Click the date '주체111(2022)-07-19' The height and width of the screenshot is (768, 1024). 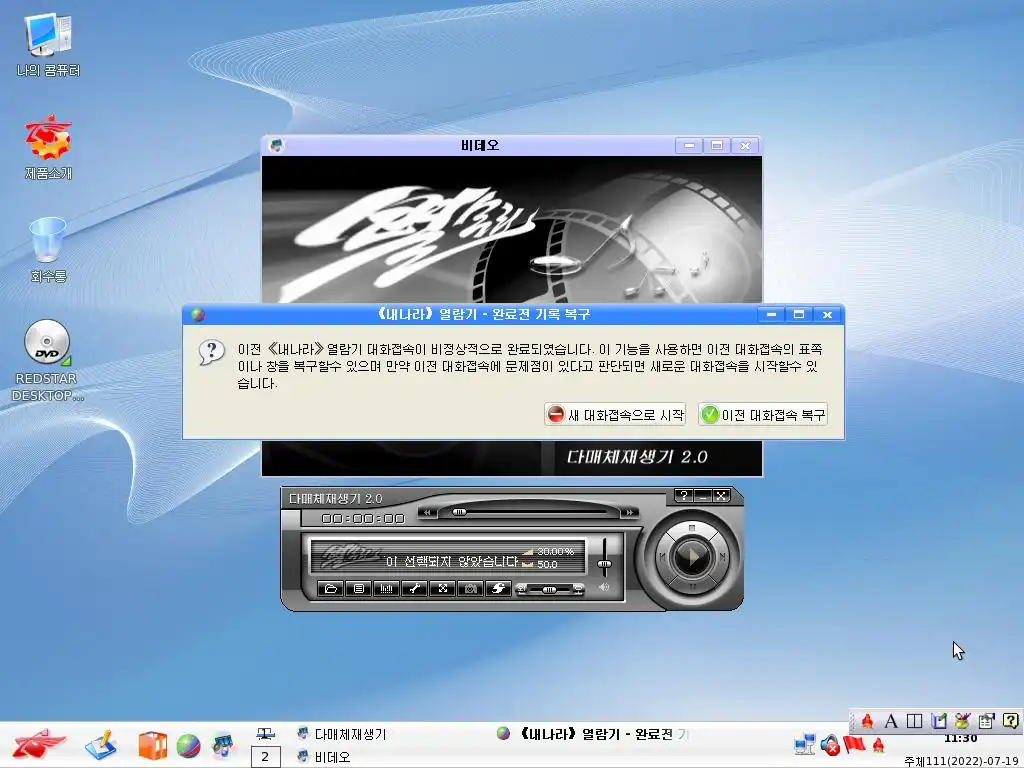click(962, 761)
